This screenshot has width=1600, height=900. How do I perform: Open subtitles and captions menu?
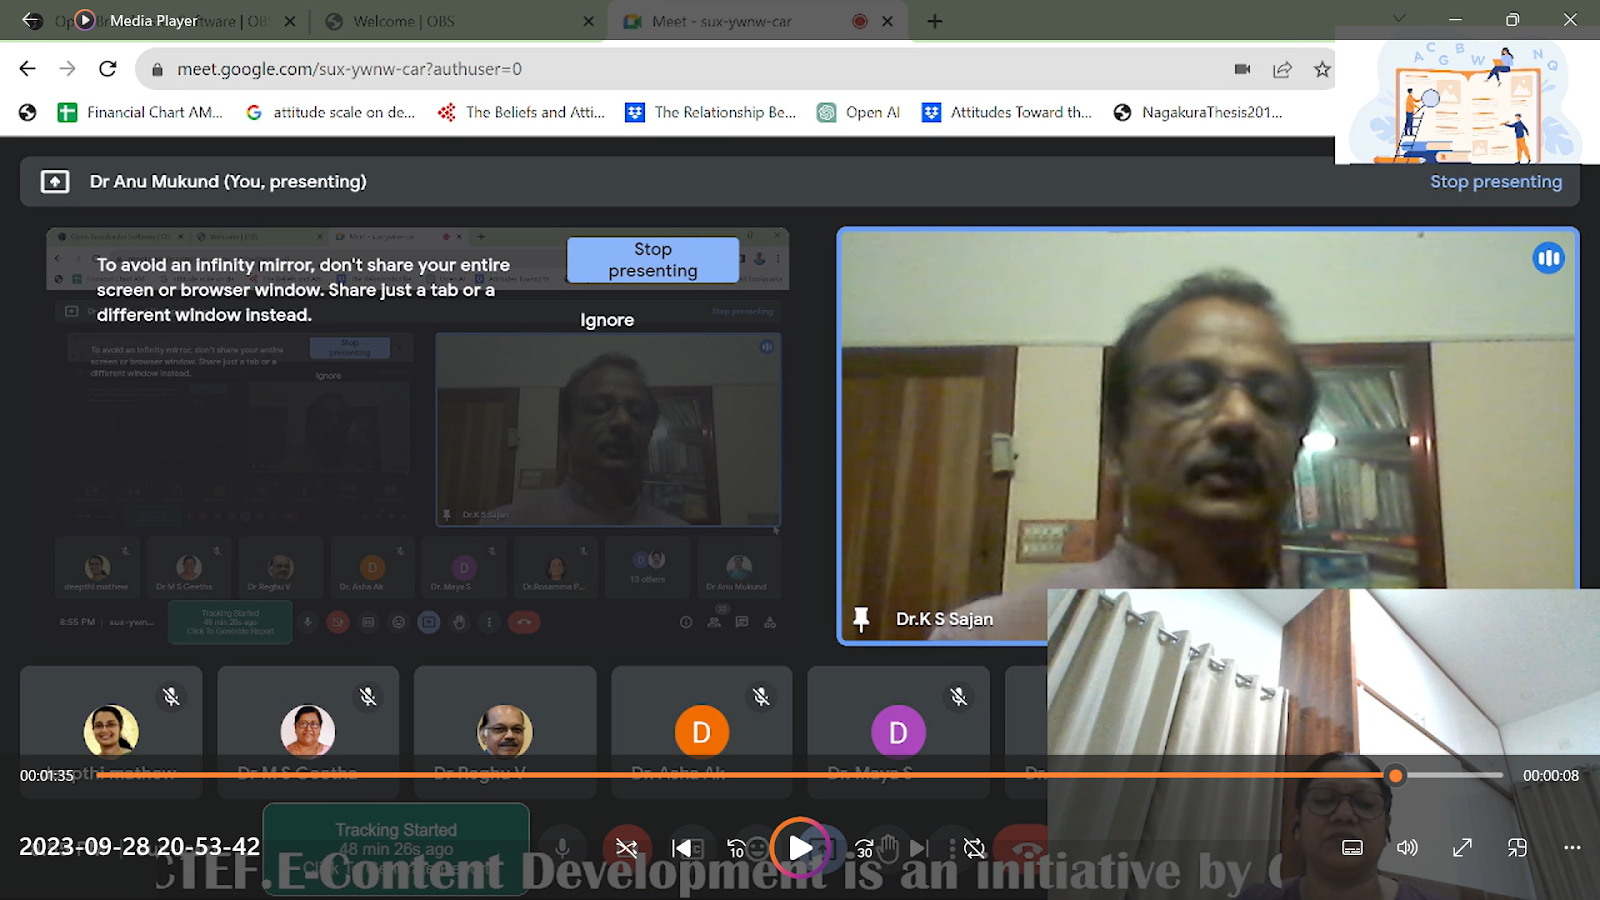pos(1352,848)
